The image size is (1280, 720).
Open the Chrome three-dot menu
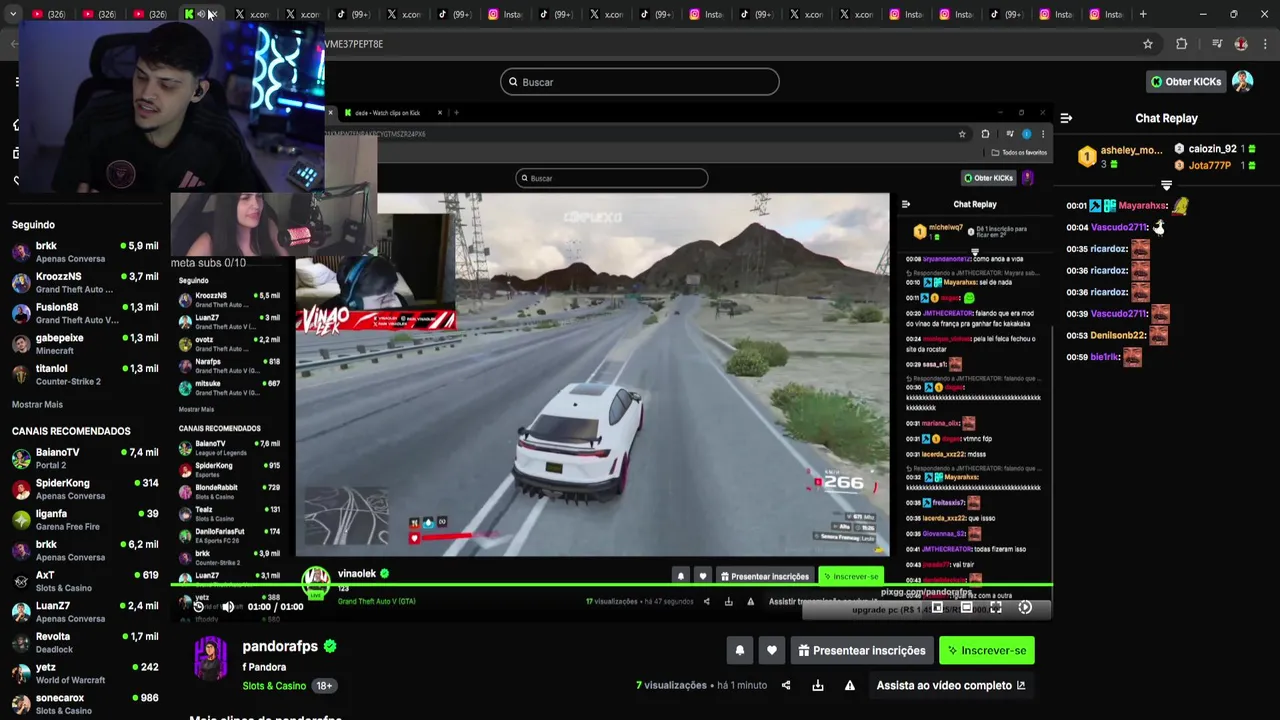[1266, 44]
